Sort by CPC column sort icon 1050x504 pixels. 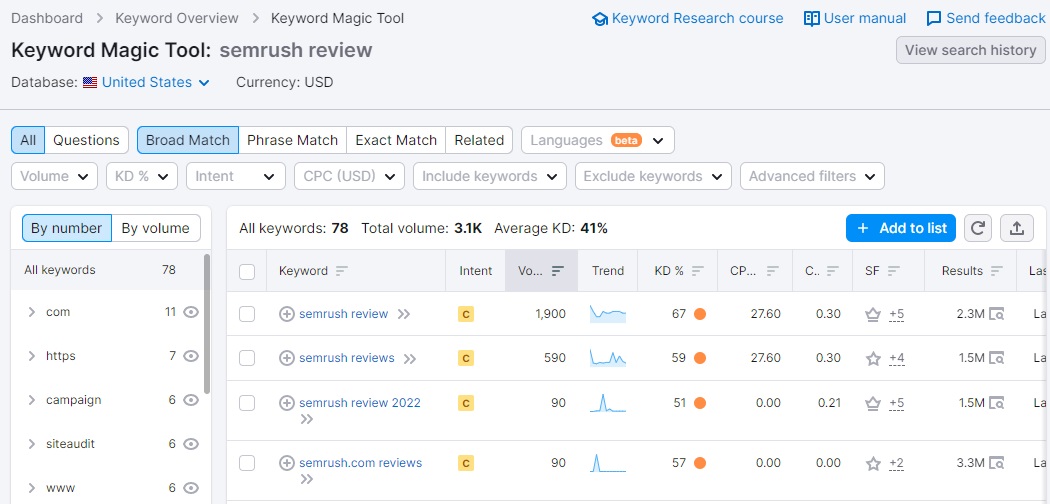click(x=772, y=271)
